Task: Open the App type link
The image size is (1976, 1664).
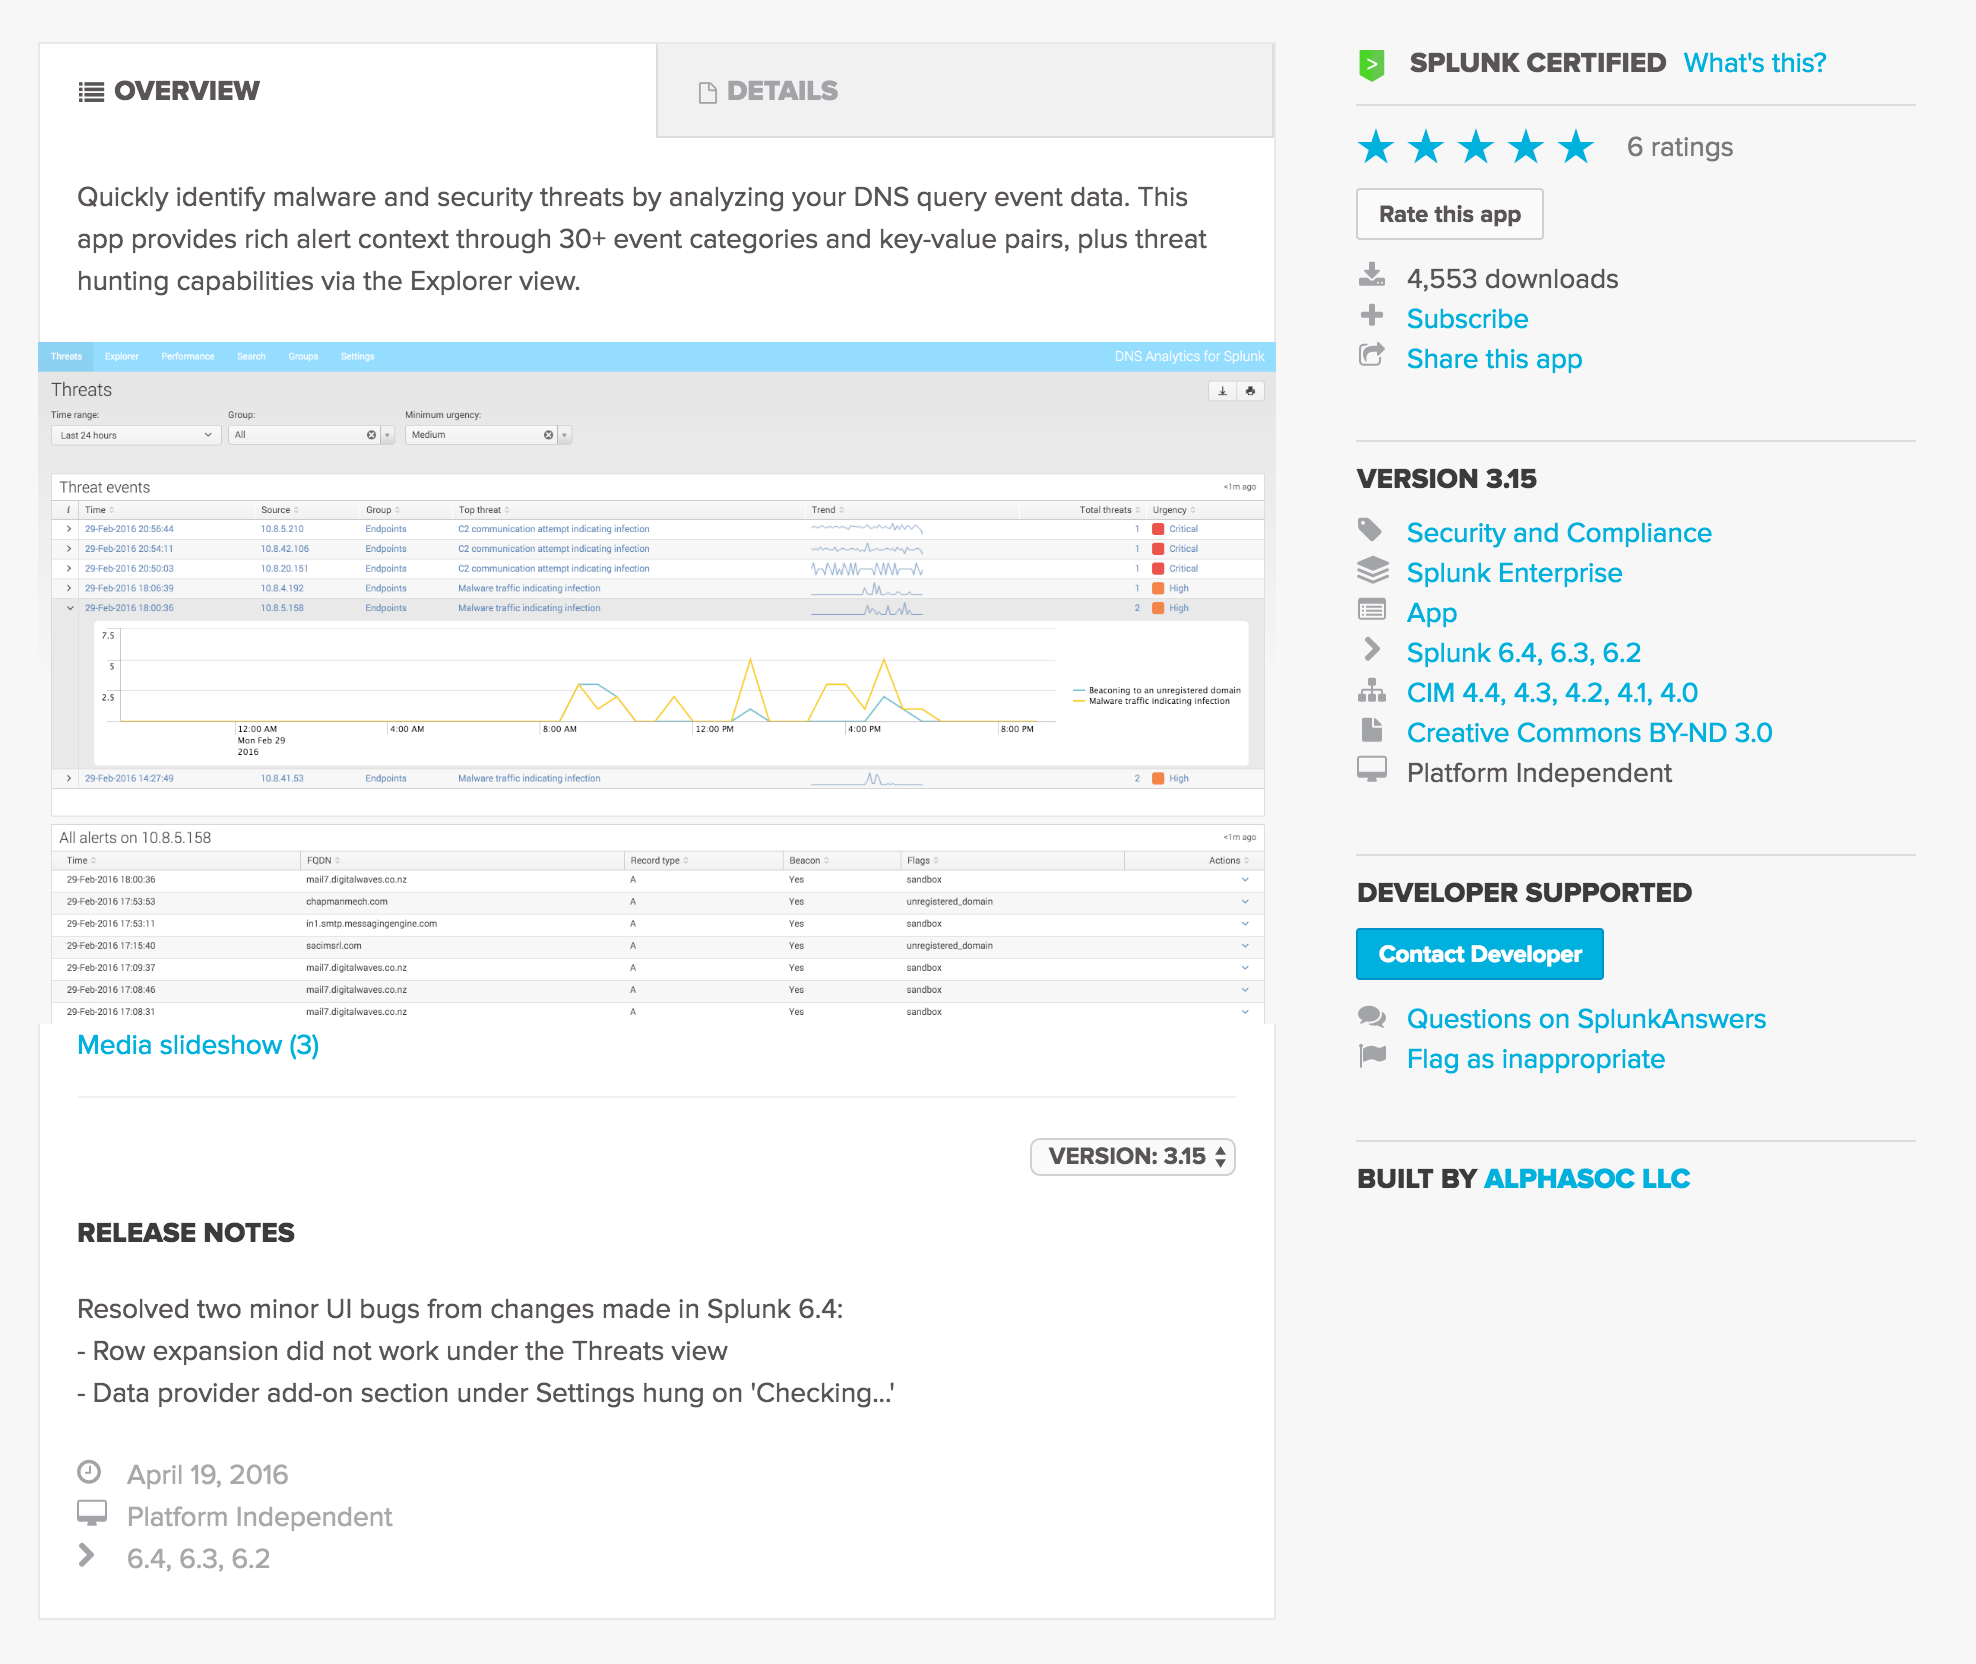Action: 1431,613
